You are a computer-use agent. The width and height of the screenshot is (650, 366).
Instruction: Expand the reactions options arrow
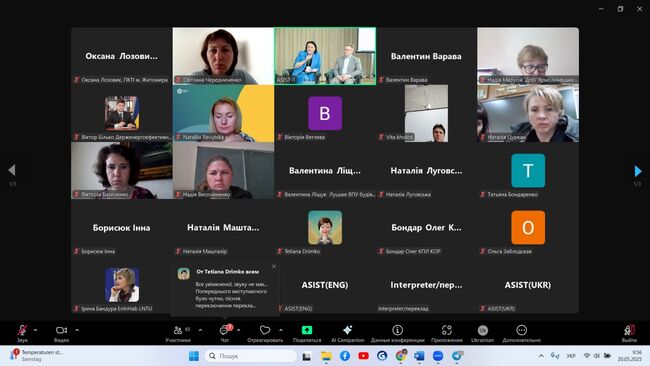[x=281, y=330]
